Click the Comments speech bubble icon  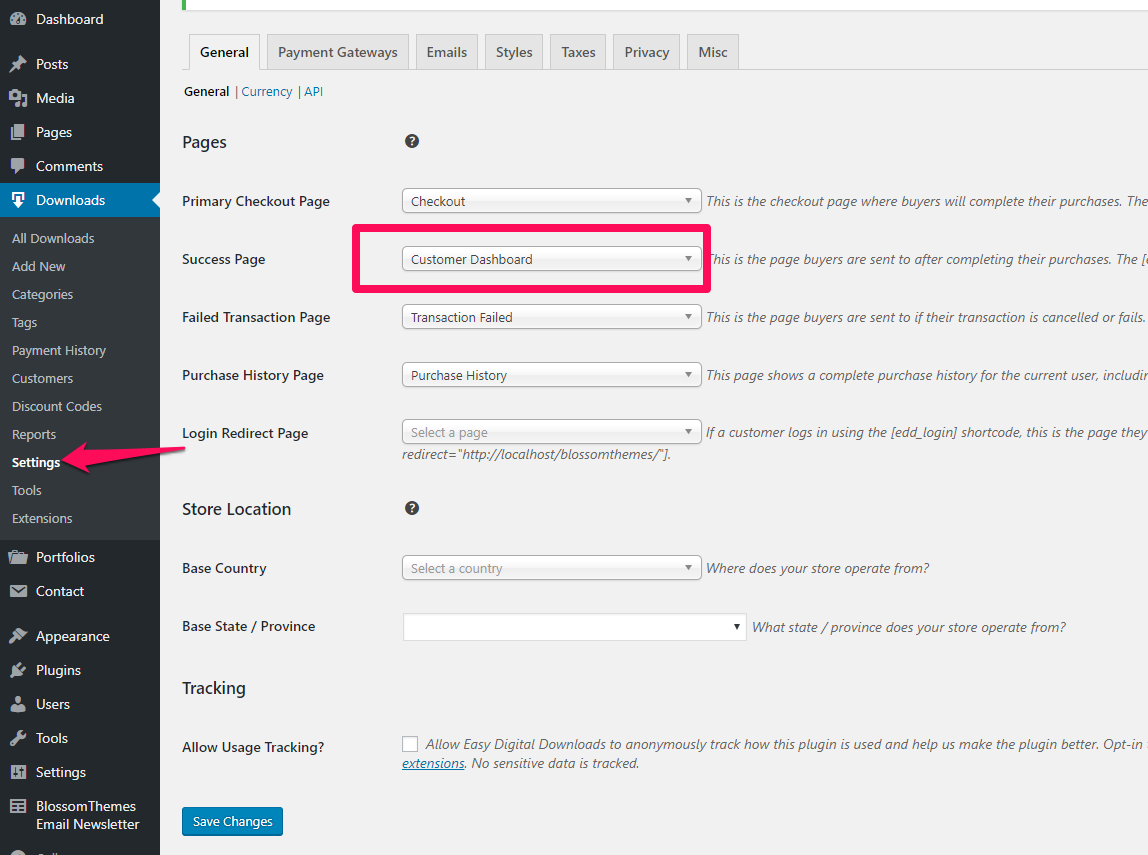[x=18, y=166]
